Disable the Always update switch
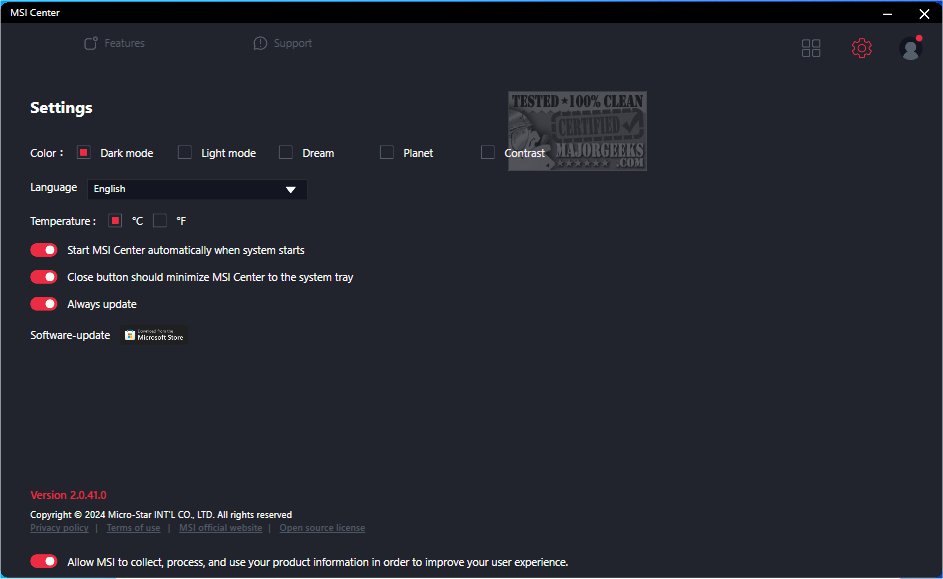 pos(44,304)
